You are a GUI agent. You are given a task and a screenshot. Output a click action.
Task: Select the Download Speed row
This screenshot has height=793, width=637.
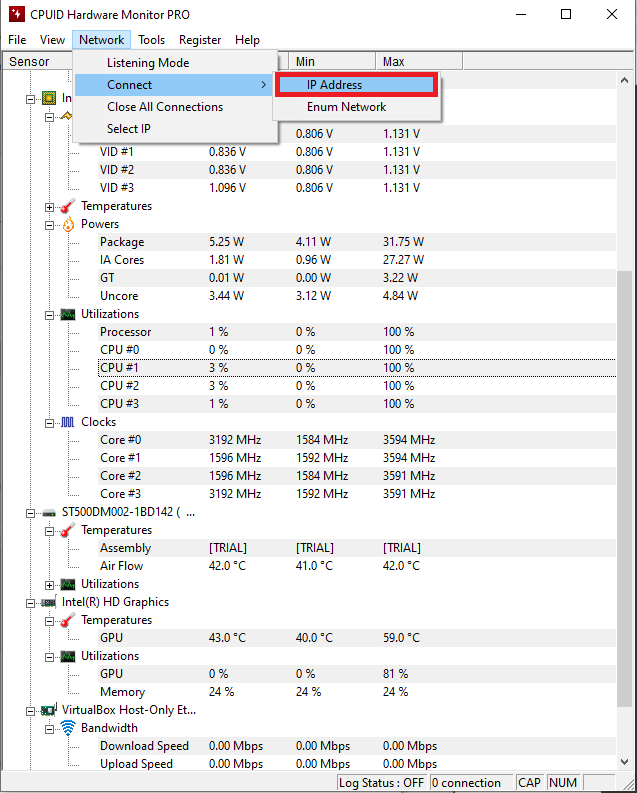[x=357, y=746]
